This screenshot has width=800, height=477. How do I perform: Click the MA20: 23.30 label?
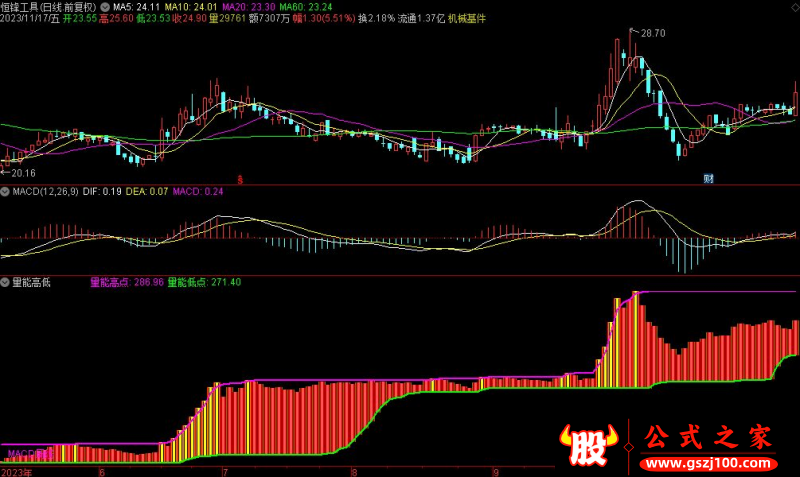(248, 7)
